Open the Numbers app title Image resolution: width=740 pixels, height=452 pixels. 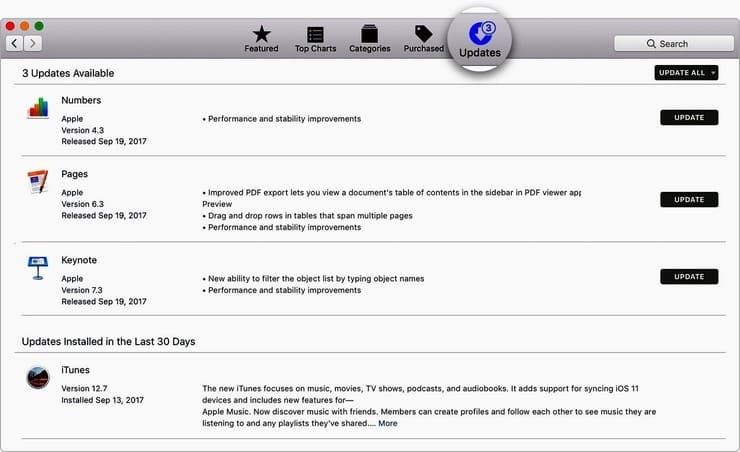[81, 100]
